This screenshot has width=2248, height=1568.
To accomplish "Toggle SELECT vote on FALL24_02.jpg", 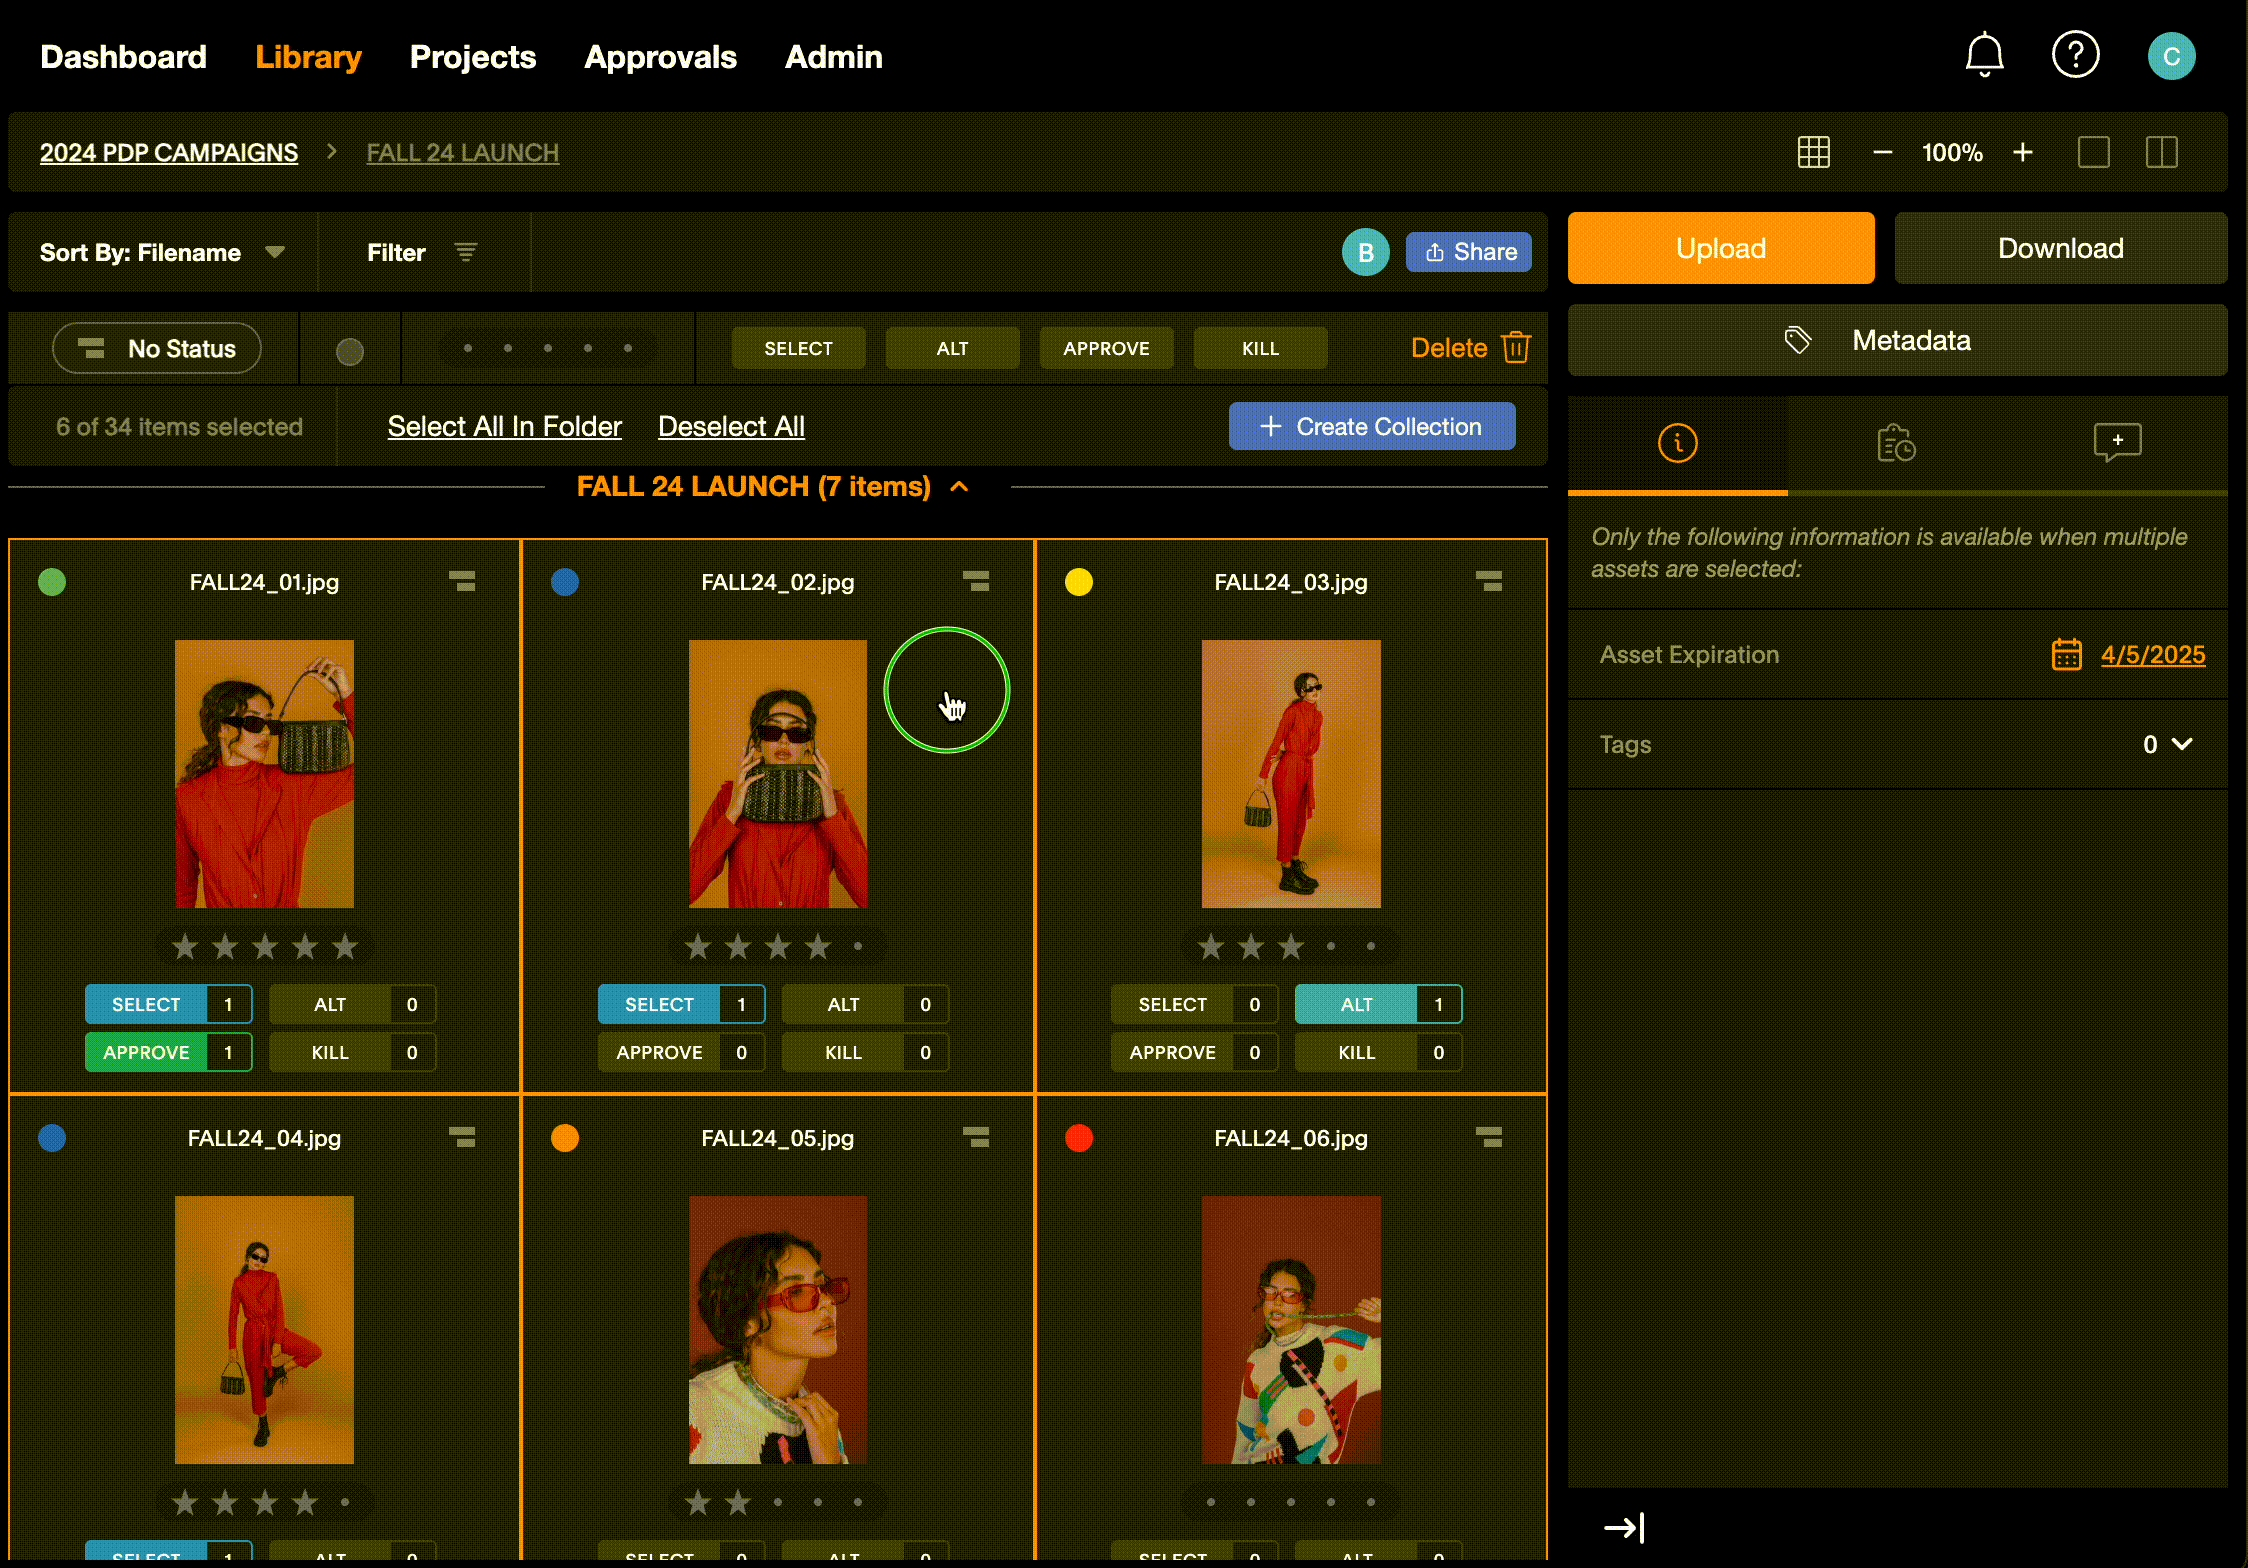I will tap(681, 1004).
